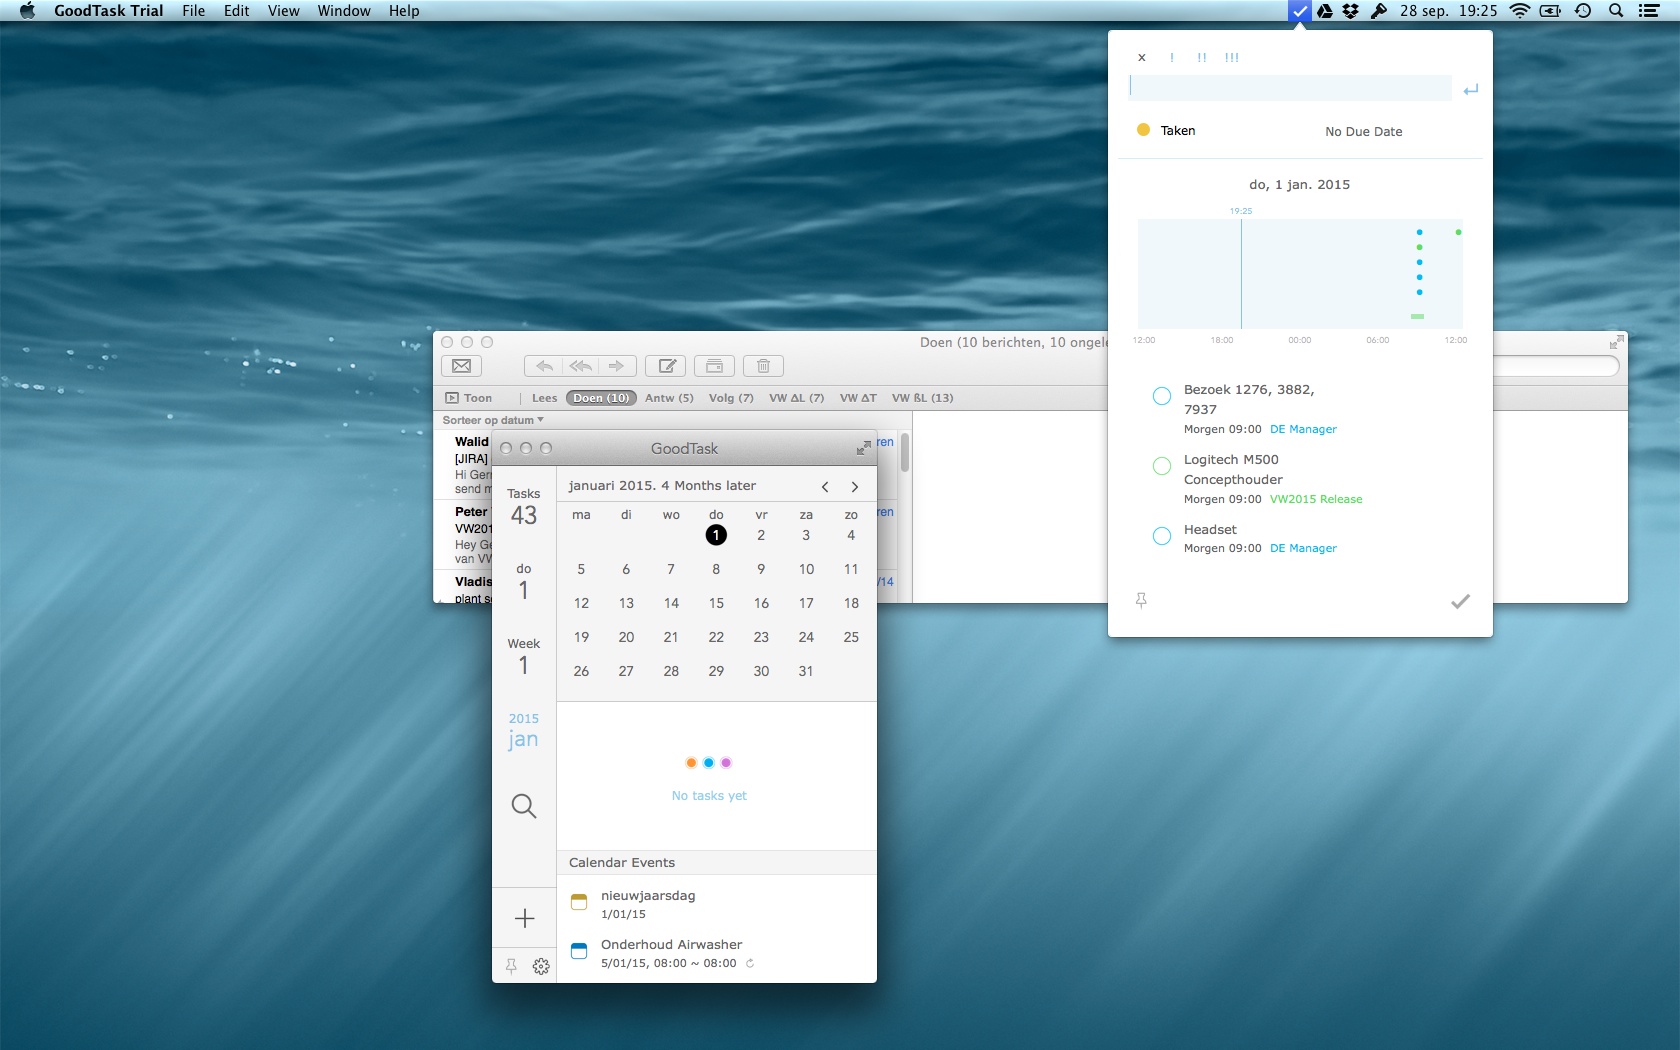This screenshot has height=1050, width=1680.
Task: Open the Onderhoud Airwasher event
Action: pos(716,953)
